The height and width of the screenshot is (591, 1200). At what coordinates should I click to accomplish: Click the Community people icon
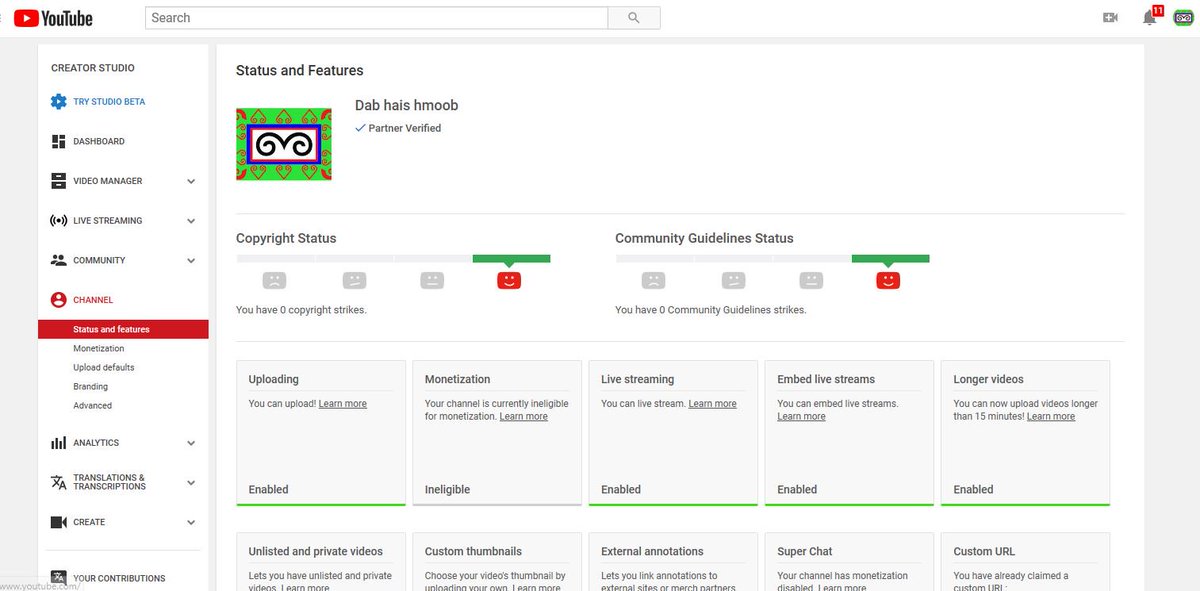pos(58,260)
